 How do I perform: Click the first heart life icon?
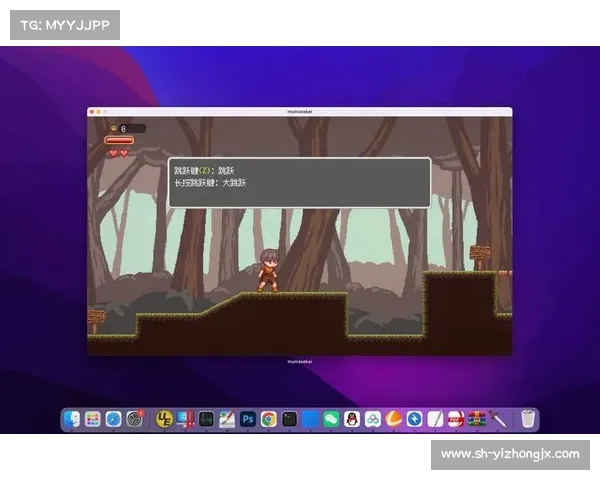(x=113, y=153)
